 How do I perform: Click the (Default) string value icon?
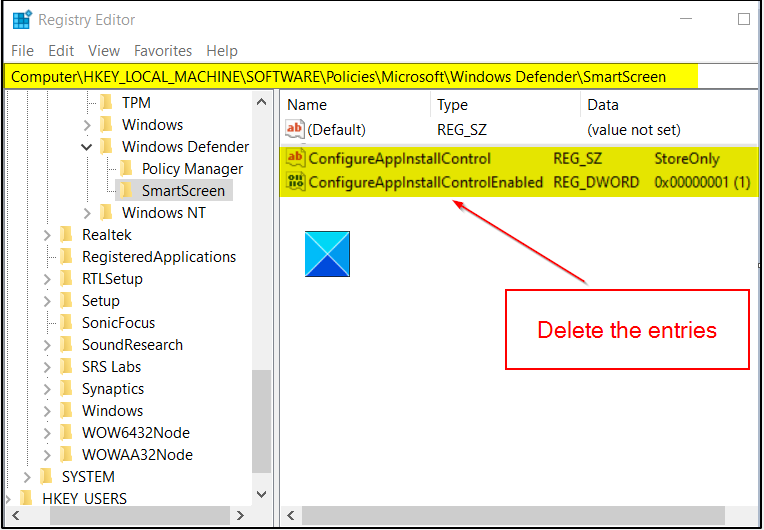tap(295, 129)
